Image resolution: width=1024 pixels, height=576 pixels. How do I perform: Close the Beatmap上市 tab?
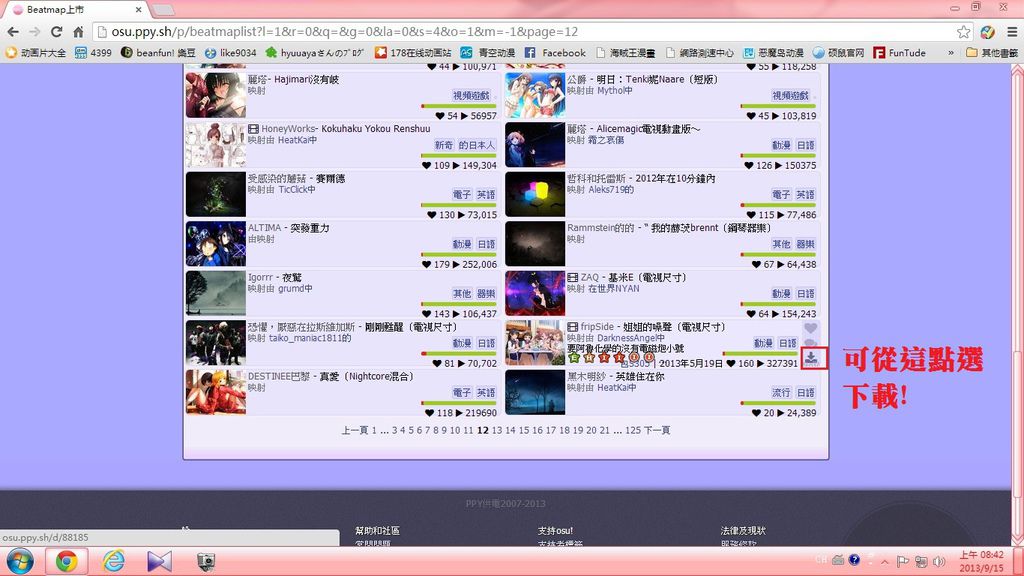[138, 10]
